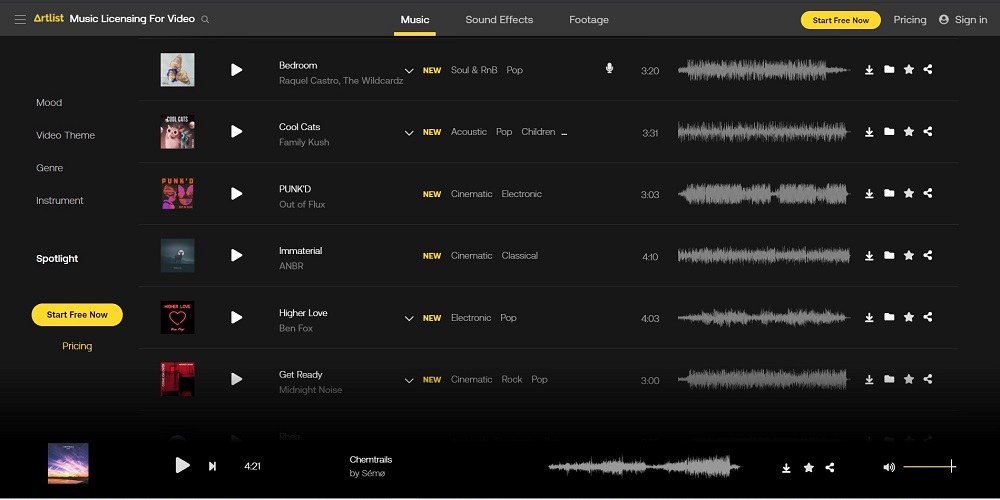Add Cool Cats to a folder
The height and width of the screenshot is (500, 1000).
[x=889, y=131]
